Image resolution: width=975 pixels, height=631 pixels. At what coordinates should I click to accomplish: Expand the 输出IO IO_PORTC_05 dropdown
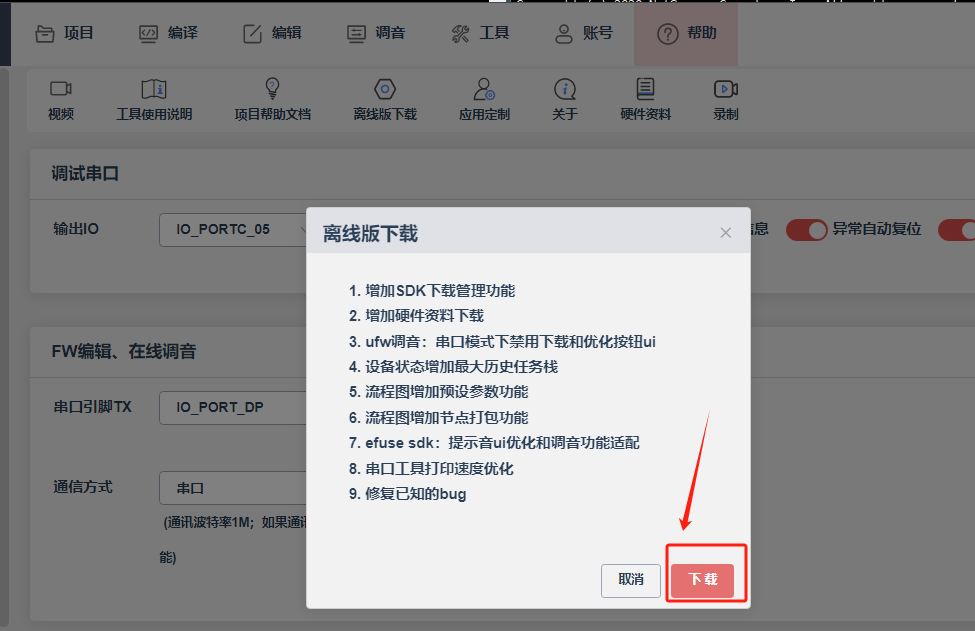coord(233,229)
